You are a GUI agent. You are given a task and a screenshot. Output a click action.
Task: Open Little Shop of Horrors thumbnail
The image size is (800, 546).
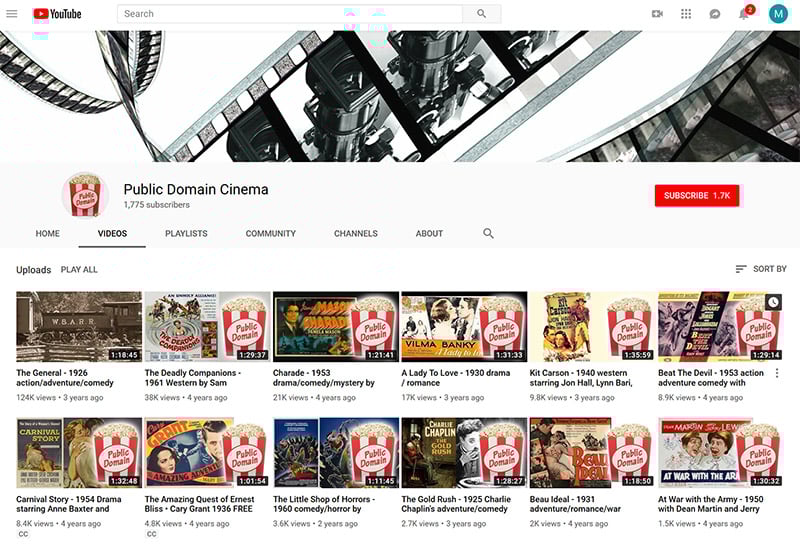tap(336, 453)
